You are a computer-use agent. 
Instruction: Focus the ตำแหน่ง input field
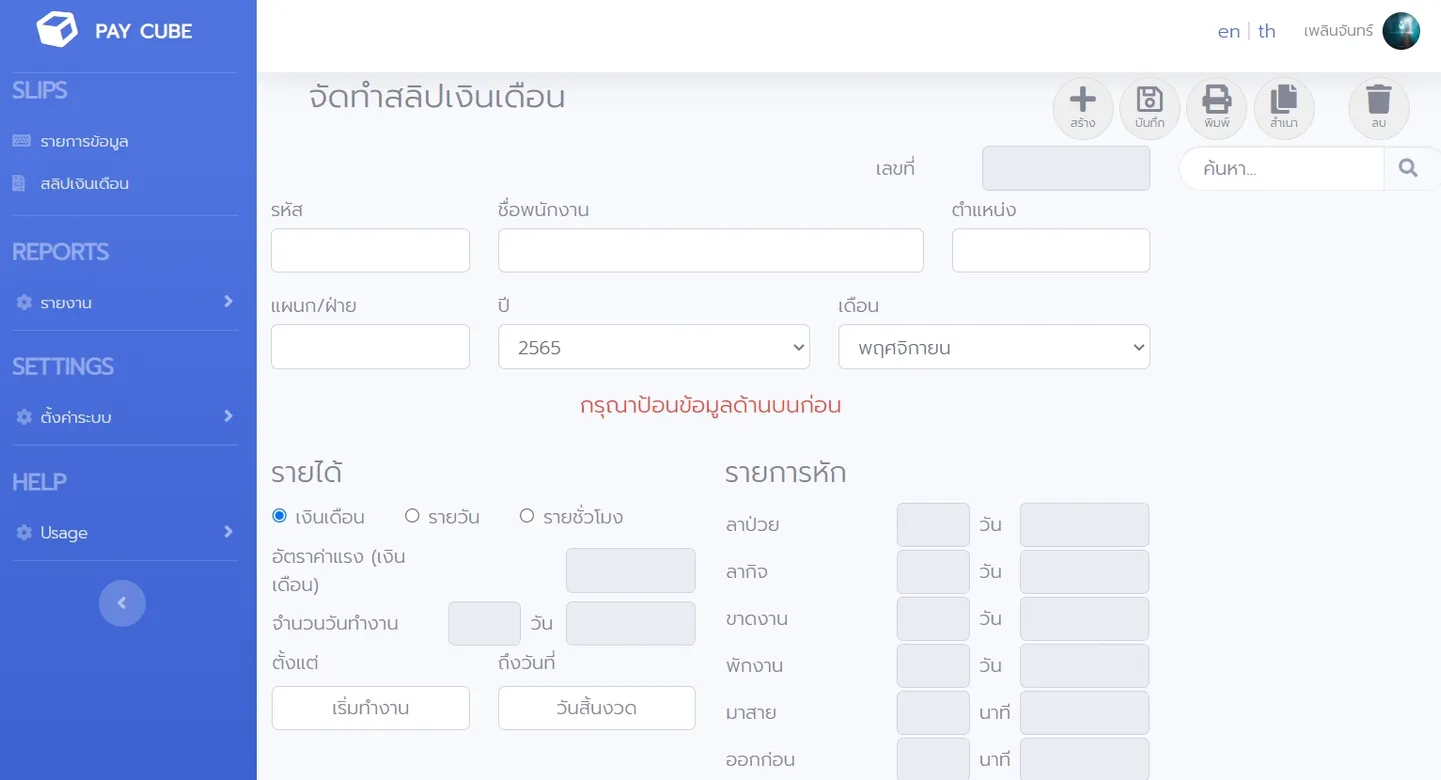click(x=1051, y=250)
